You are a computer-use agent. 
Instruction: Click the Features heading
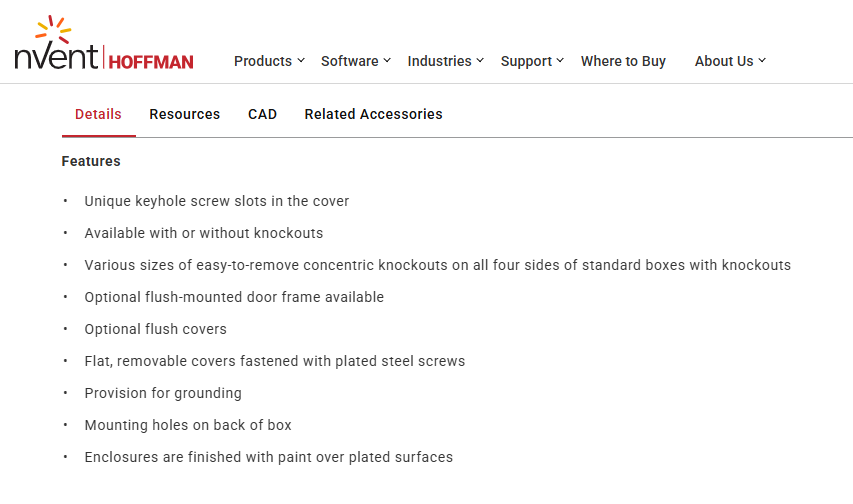click(91, 161)
